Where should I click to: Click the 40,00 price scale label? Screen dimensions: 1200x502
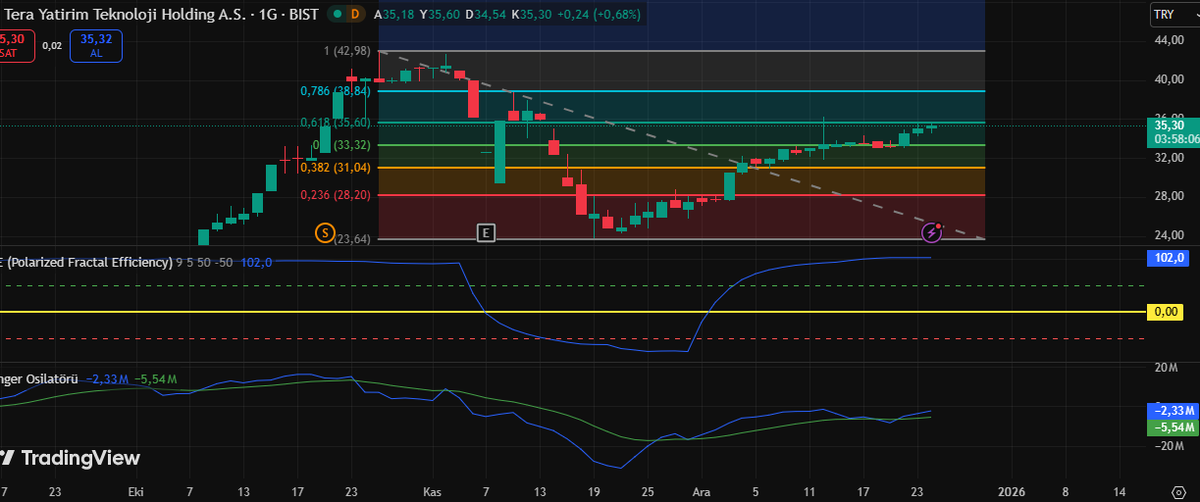(x=1168, y=79)
